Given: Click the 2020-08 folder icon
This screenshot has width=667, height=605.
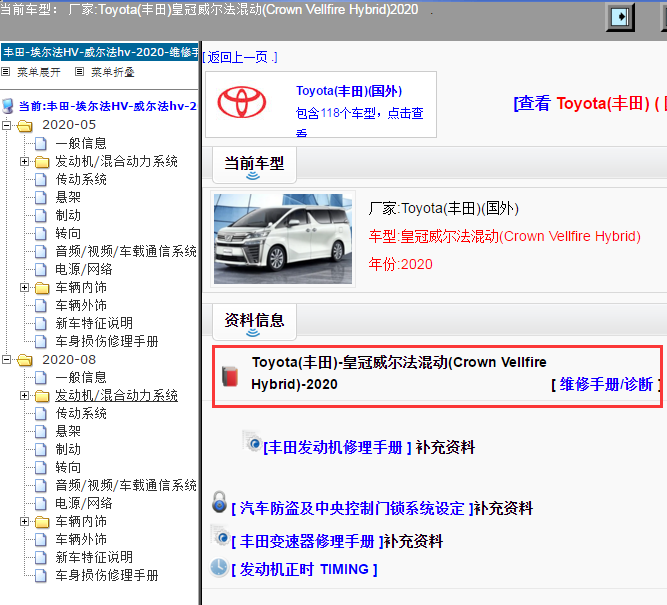Looking at the screenshot, I should point(25,360).
